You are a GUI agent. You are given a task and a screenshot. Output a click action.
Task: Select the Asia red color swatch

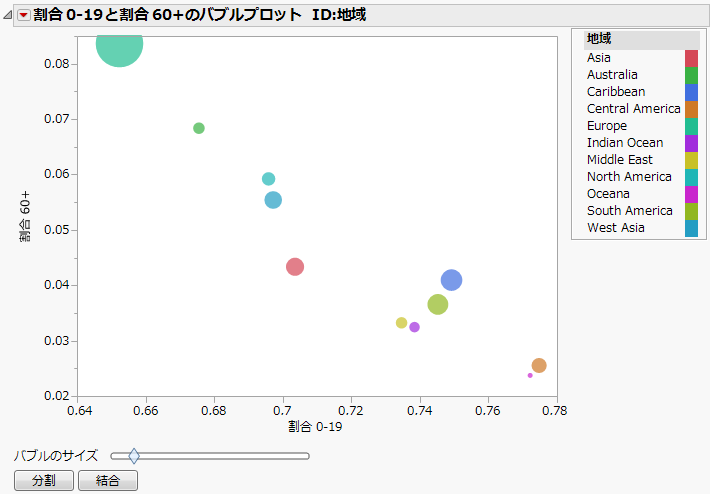tap(691, 58)
